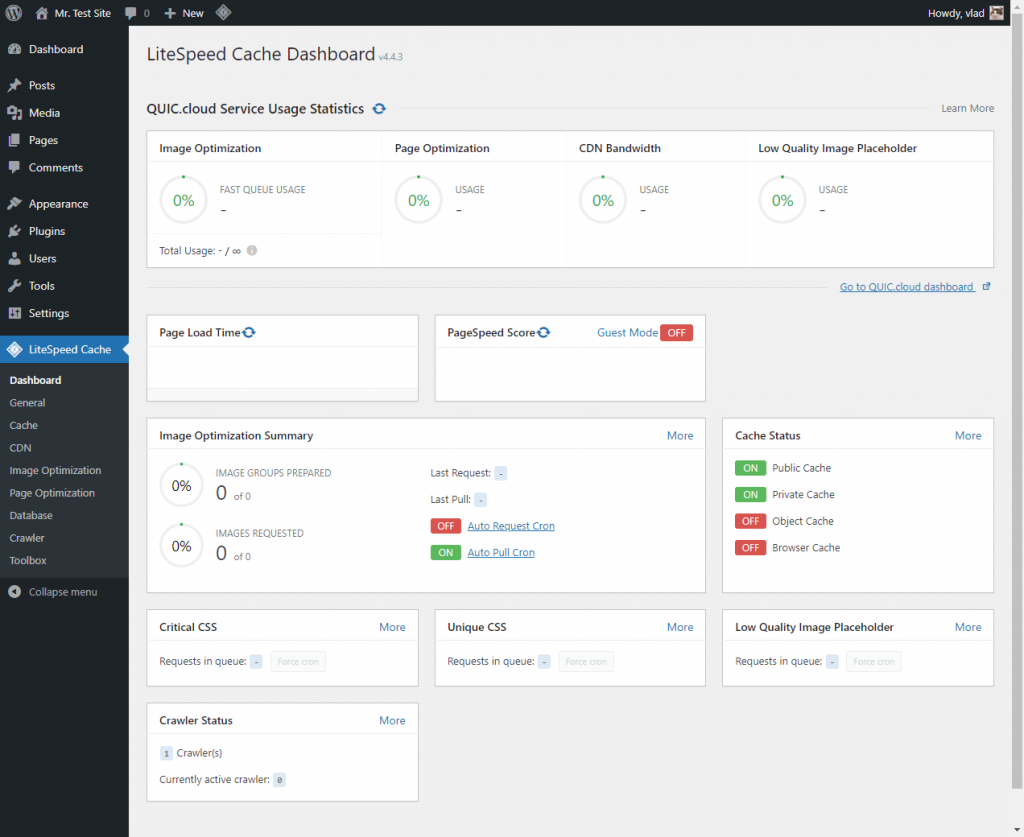Refresh the QUIC.cloud Service Usage Statistics
This screenshot has height=837, width=1024.
tap(378, 108)
